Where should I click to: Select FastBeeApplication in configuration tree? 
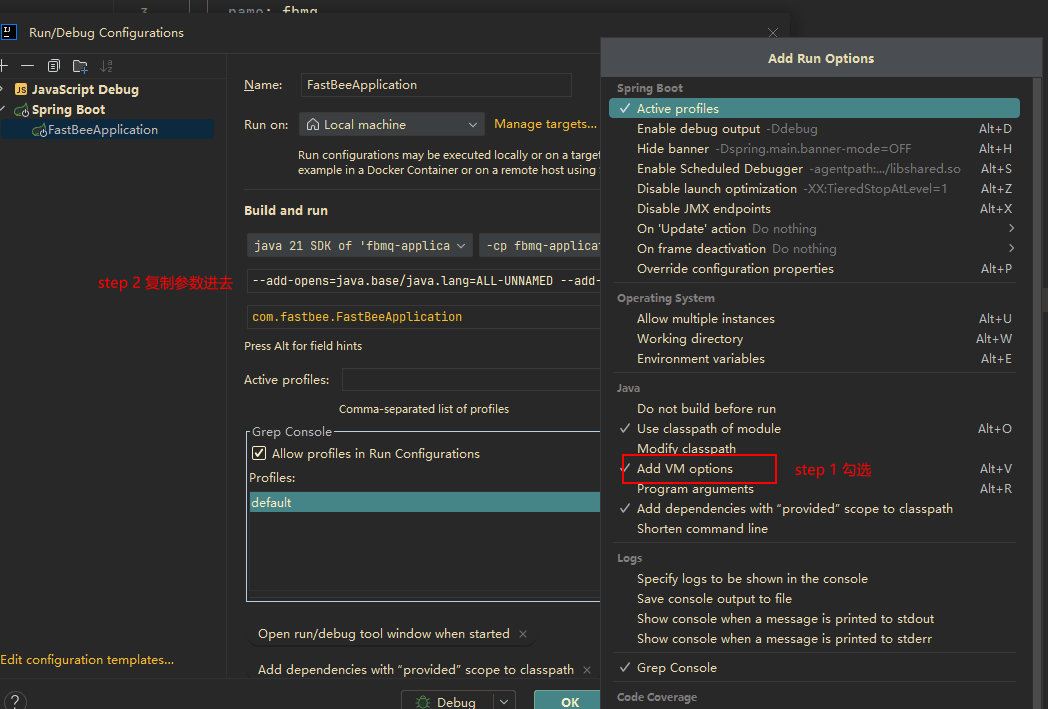pos(107,130)
